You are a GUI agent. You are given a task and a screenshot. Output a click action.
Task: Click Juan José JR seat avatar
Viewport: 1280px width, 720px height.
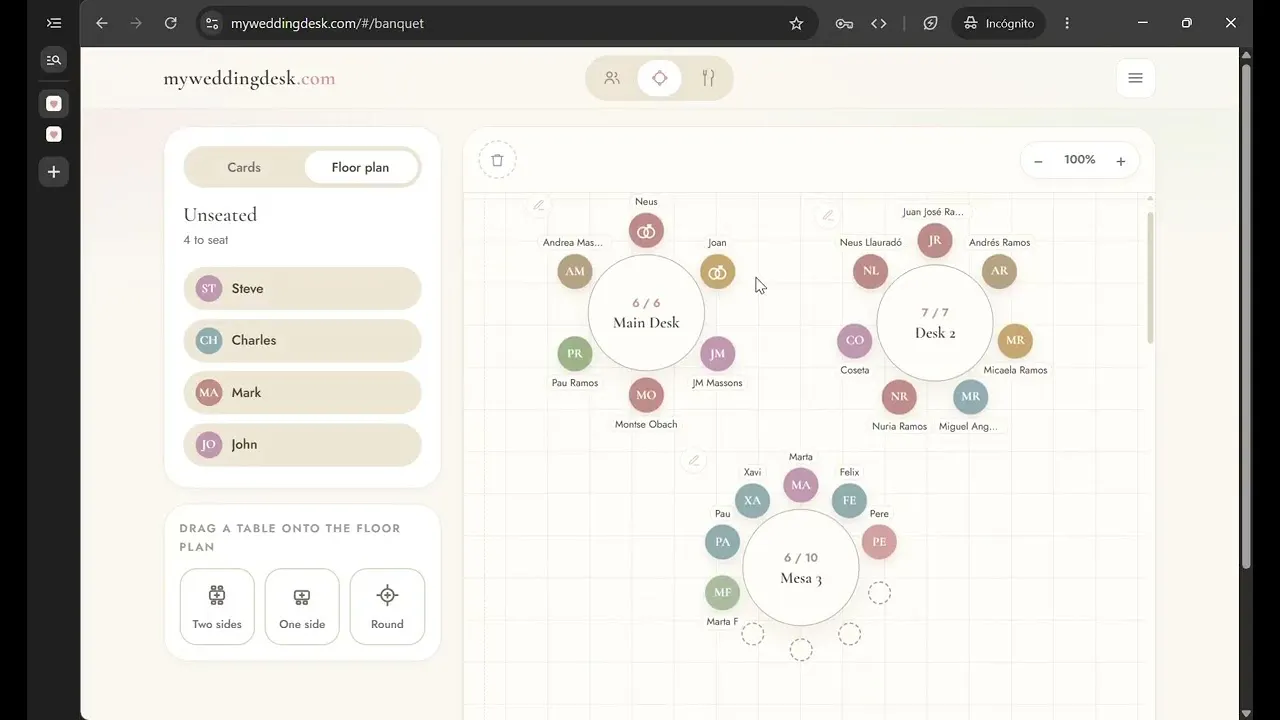pyautogui.click(x=935, y=241)
